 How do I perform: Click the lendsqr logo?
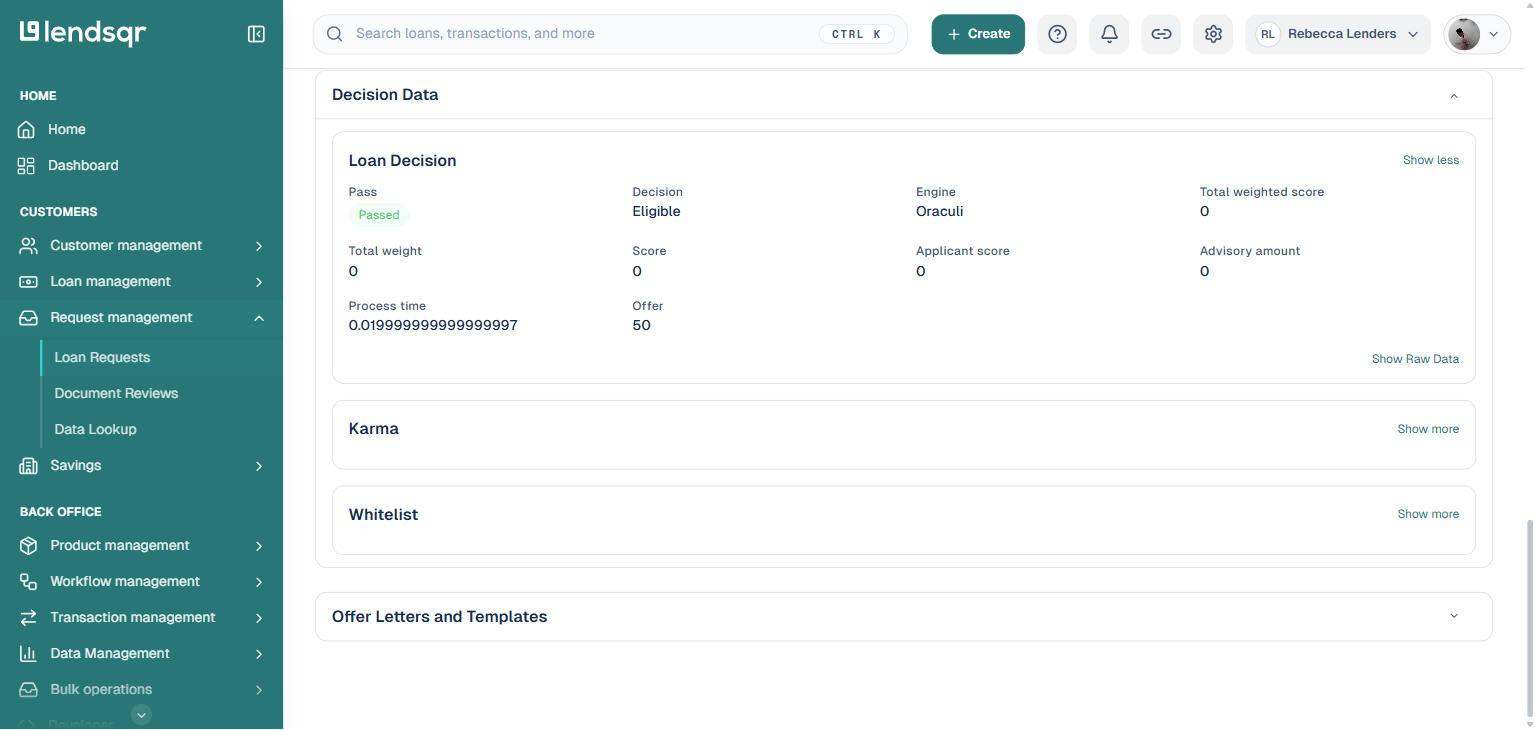click(x=83, y=33)
